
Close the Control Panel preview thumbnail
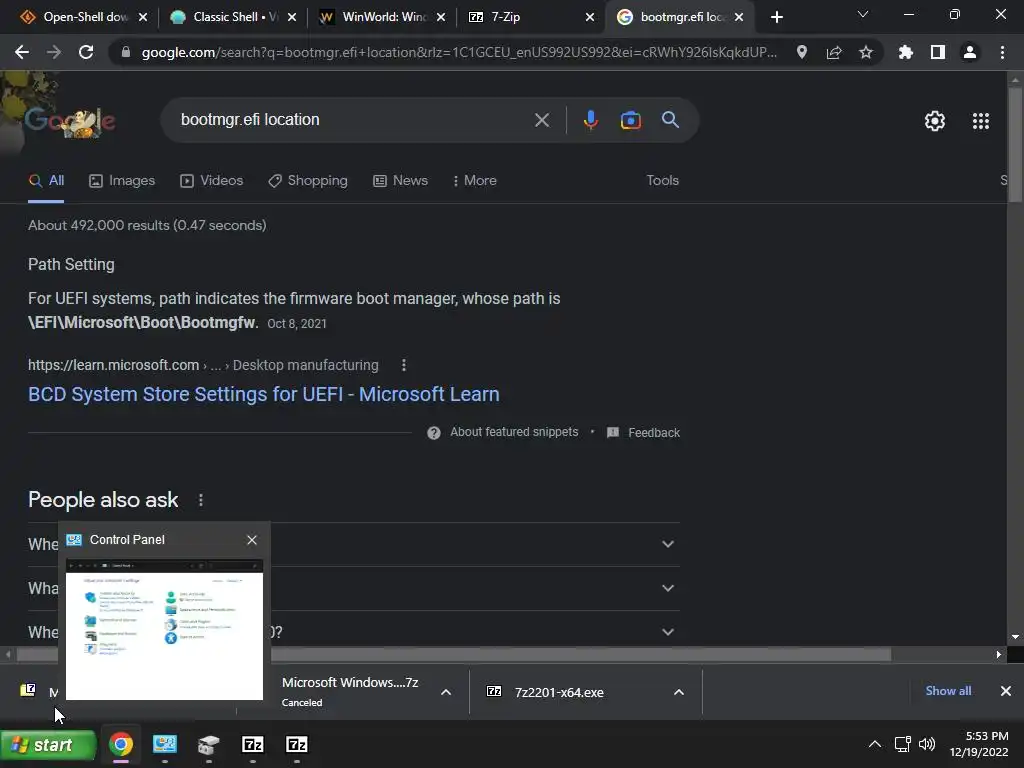coord(252,540)
